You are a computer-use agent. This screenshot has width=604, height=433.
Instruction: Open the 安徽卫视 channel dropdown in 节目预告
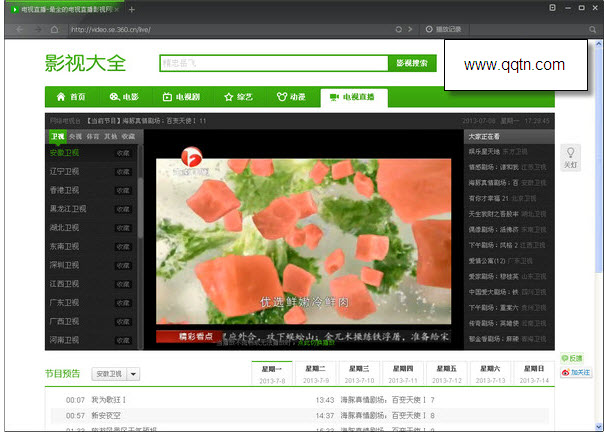point(134,374)
